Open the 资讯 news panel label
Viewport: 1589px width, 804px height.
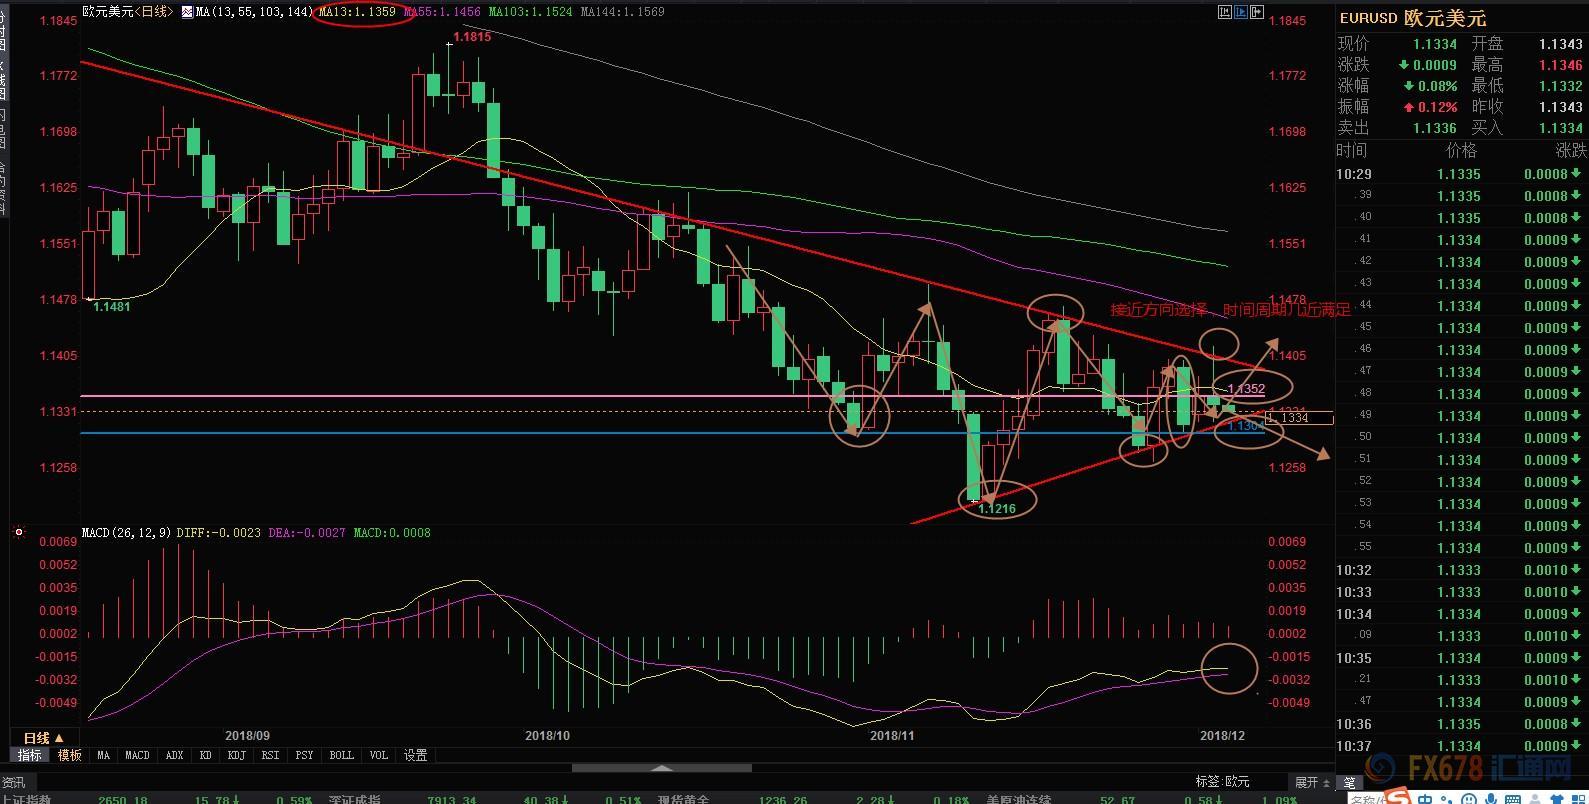click(x=14, y=782)
